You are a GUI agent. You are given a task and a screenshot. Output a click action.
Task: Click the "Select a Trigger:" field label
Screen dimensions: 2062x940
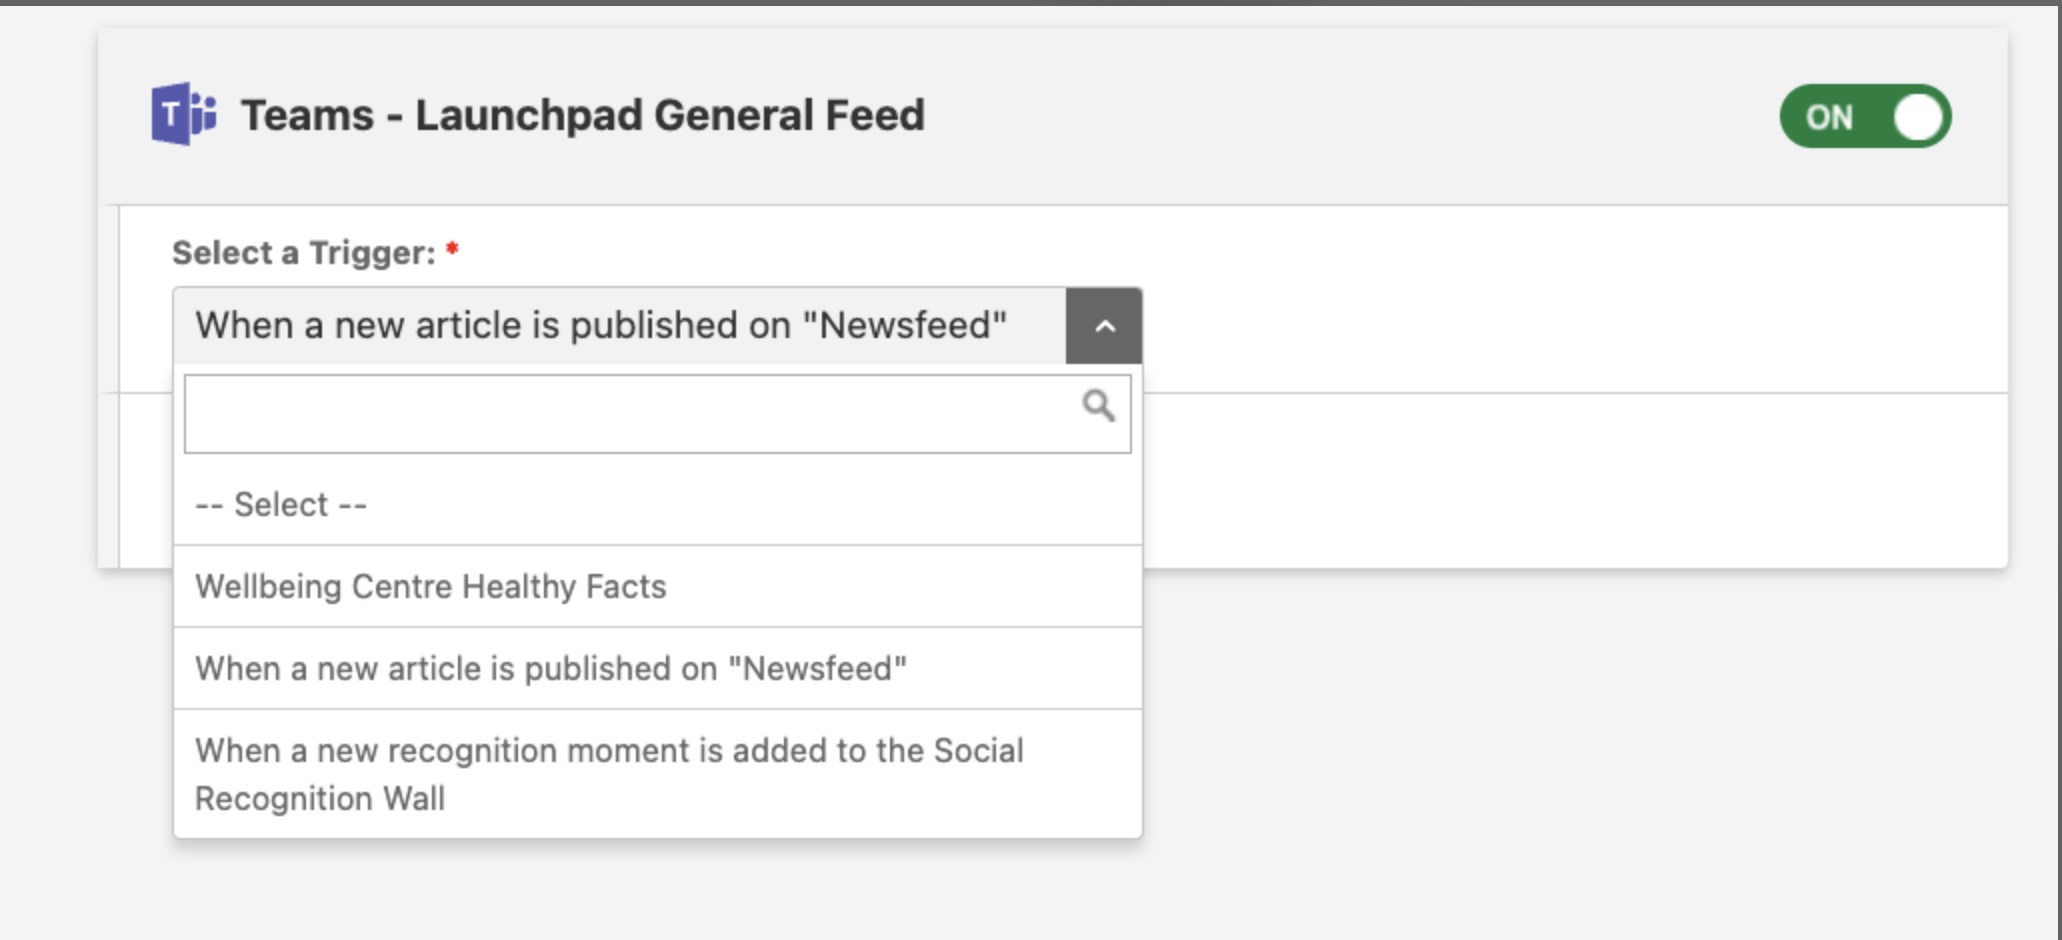(x=304, y=253)
